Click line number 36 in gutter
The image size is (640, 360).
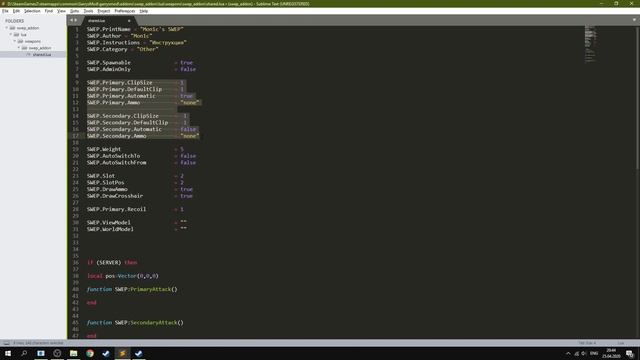pos(76,262)
